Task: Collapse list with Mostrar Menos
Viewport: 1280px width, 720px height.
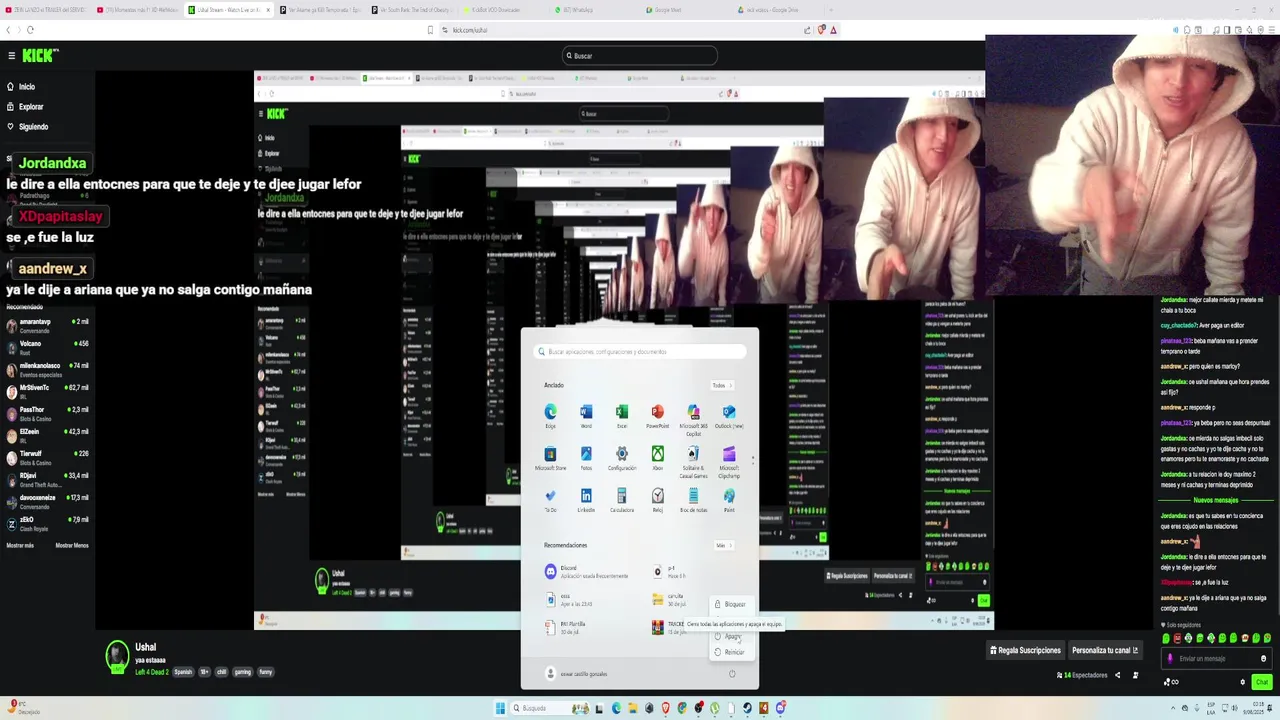Action: [x=72, y=545]
